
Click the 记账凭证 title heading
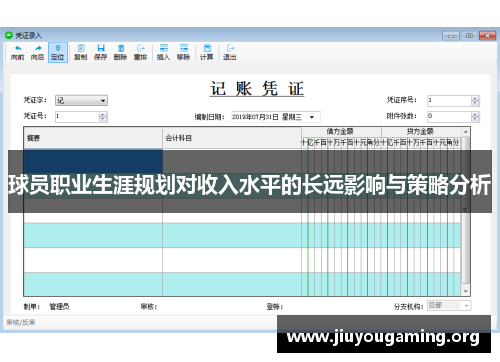[x=257, y=89]
